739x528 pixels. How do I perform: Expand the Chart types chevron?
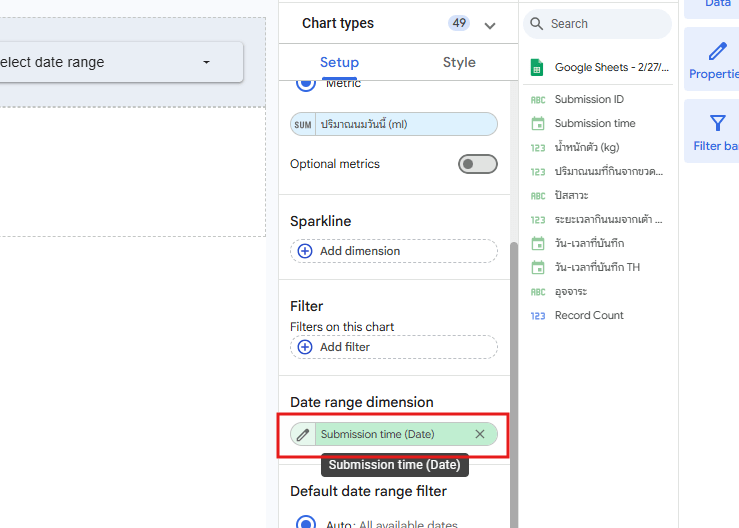pos(490,25)
